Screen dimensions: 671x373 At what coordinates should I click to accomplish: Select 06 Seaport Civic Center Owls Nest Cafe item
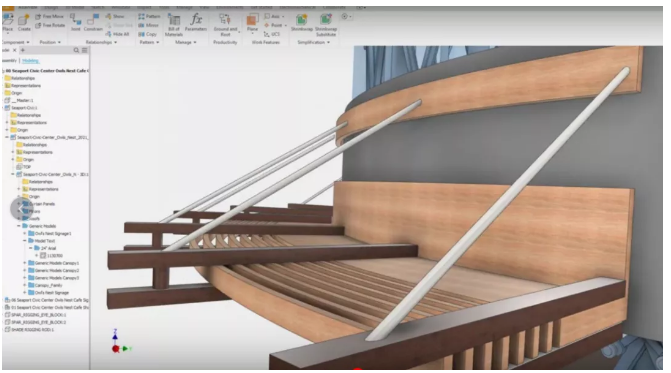pos(46,300)
